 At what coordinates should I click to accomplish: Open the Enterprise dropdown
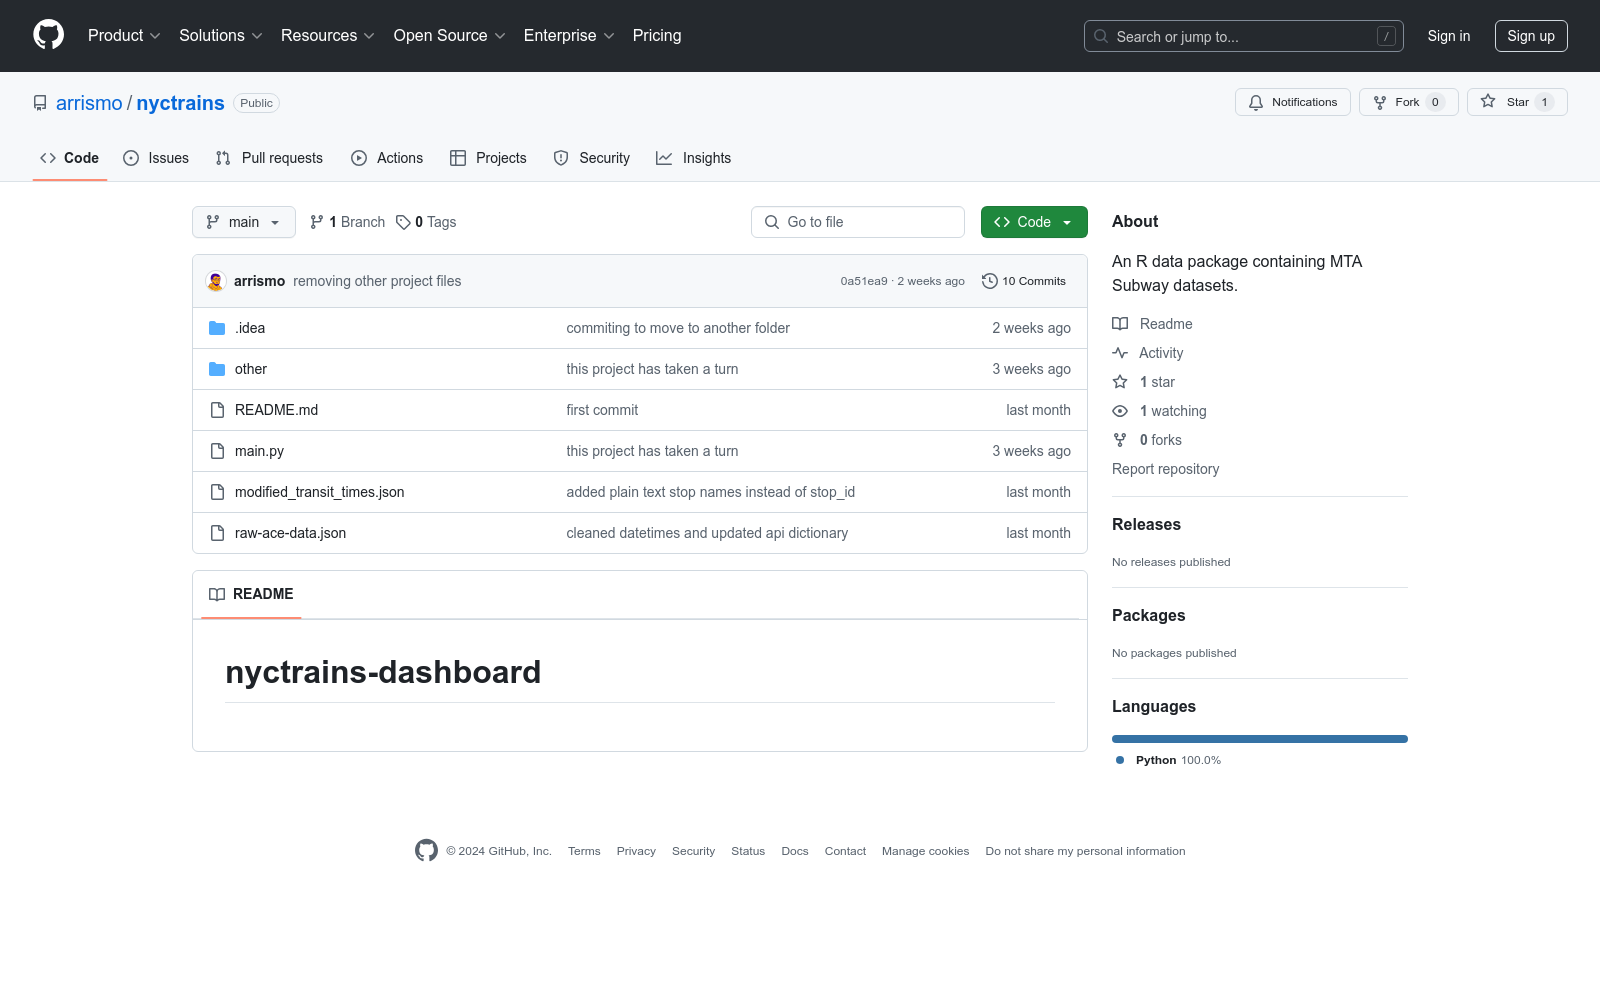click(569, 36)
